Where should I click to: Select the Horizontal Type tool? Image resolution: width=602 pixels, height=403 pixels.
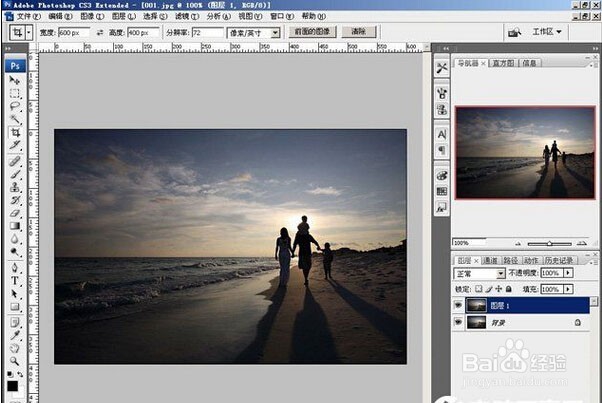point(15,281)
